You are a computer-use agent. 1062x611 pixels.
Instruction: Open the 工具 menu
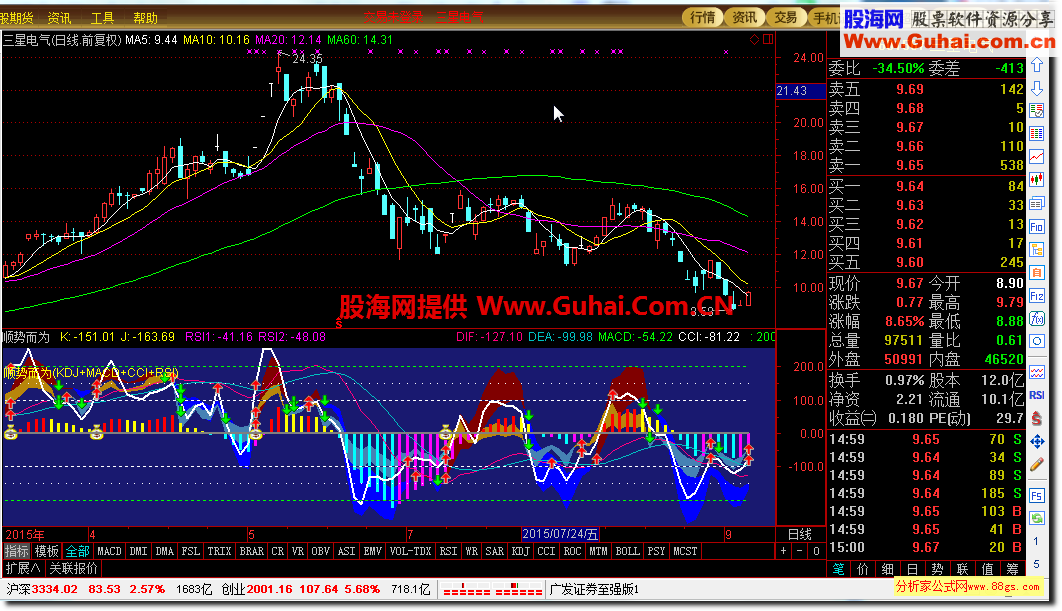(x=103, y=18)
